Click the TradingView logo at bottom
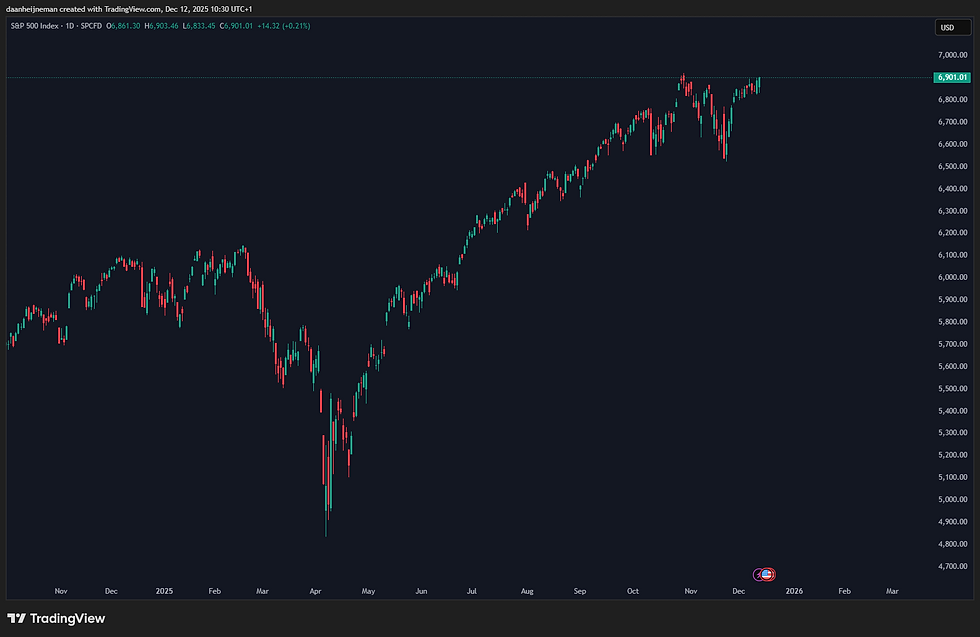Screen dimensions: 980x637 (56, 618)
